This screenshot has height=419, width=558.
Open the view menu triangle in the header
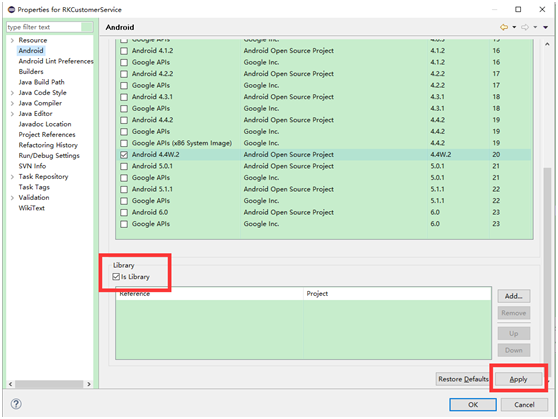(545, 27)
